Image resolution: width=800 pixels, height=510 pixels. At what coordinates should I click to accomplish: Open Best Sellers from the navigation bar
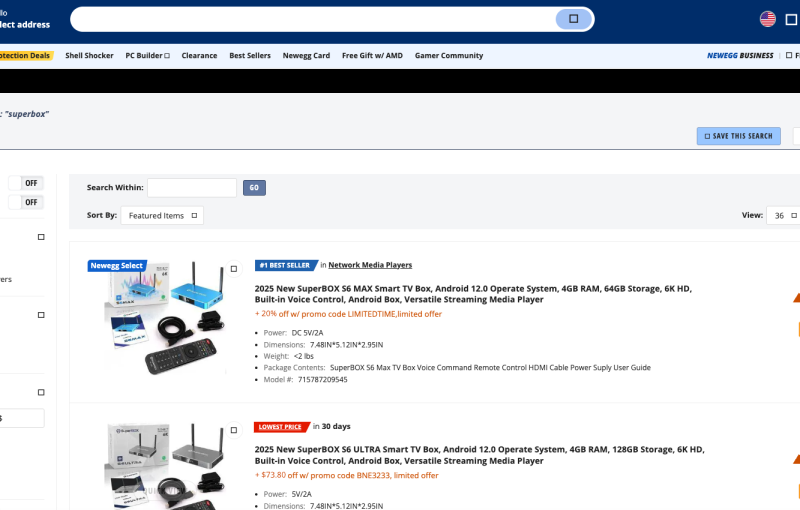[x=250, y=56]
